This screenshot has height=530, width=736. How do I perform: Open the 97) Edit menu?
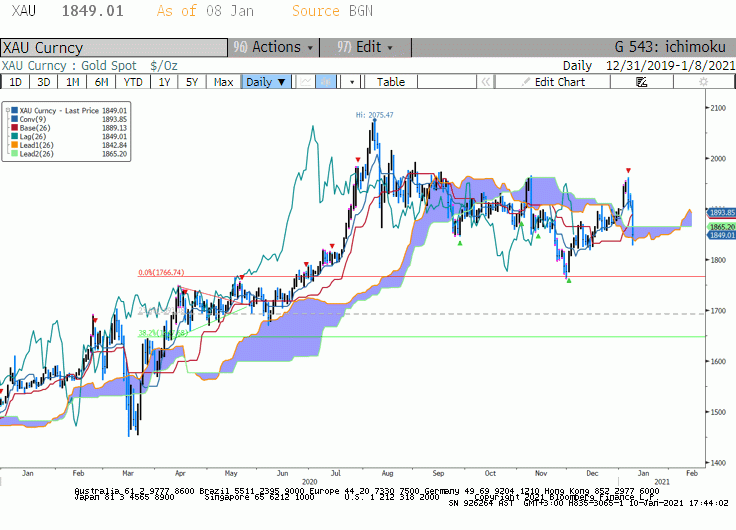(365, 47)
